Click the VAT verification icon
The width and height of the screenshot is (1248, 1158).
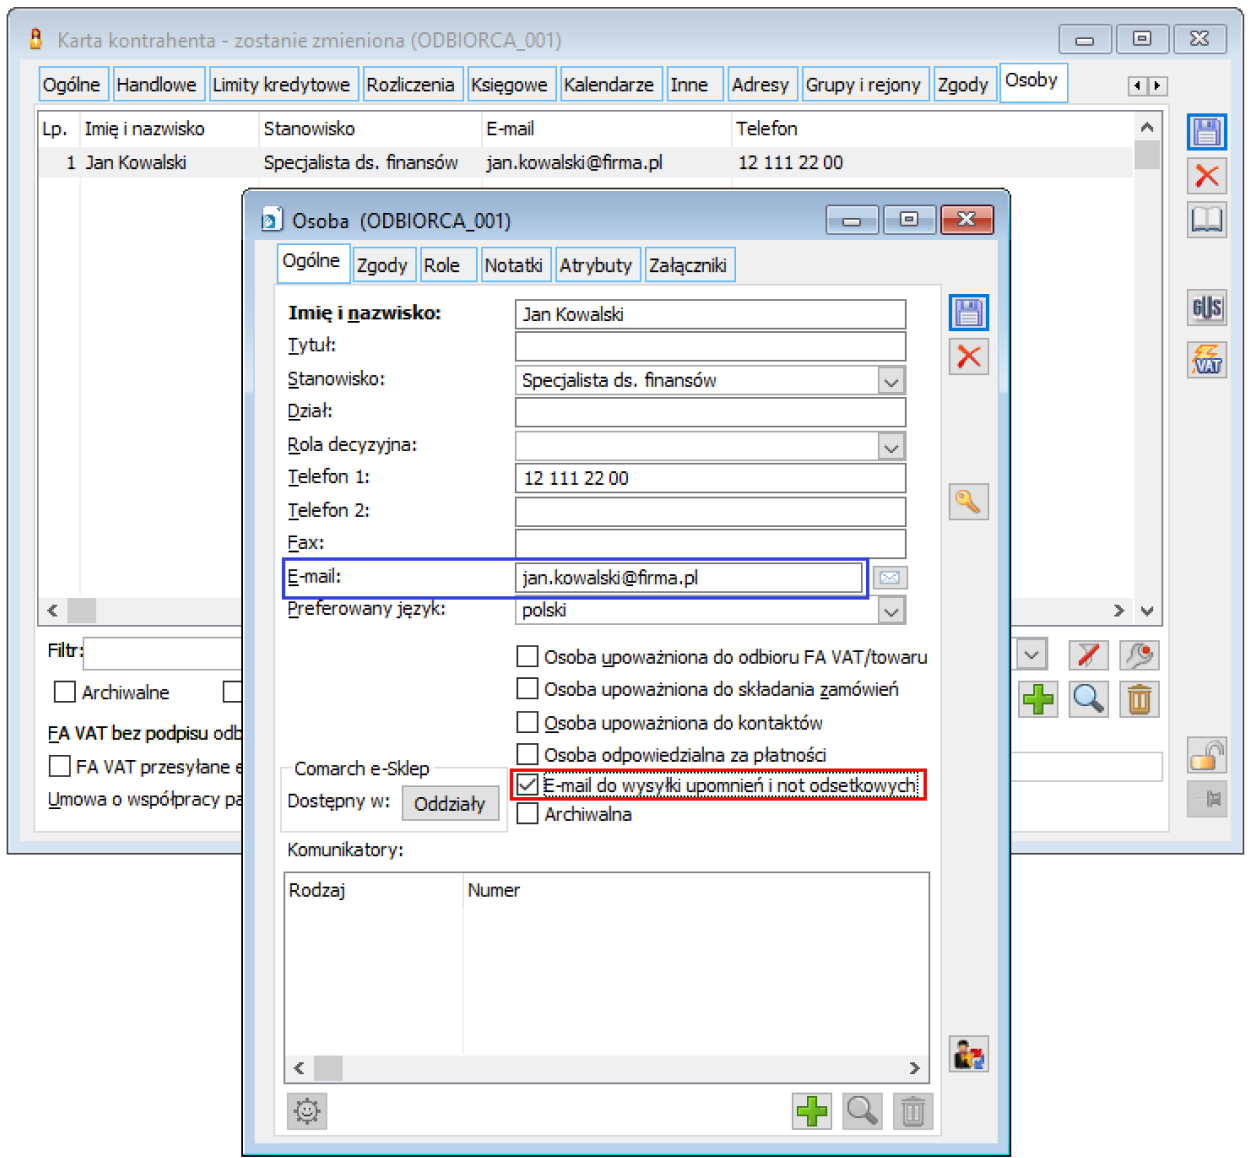(1206, 360)
